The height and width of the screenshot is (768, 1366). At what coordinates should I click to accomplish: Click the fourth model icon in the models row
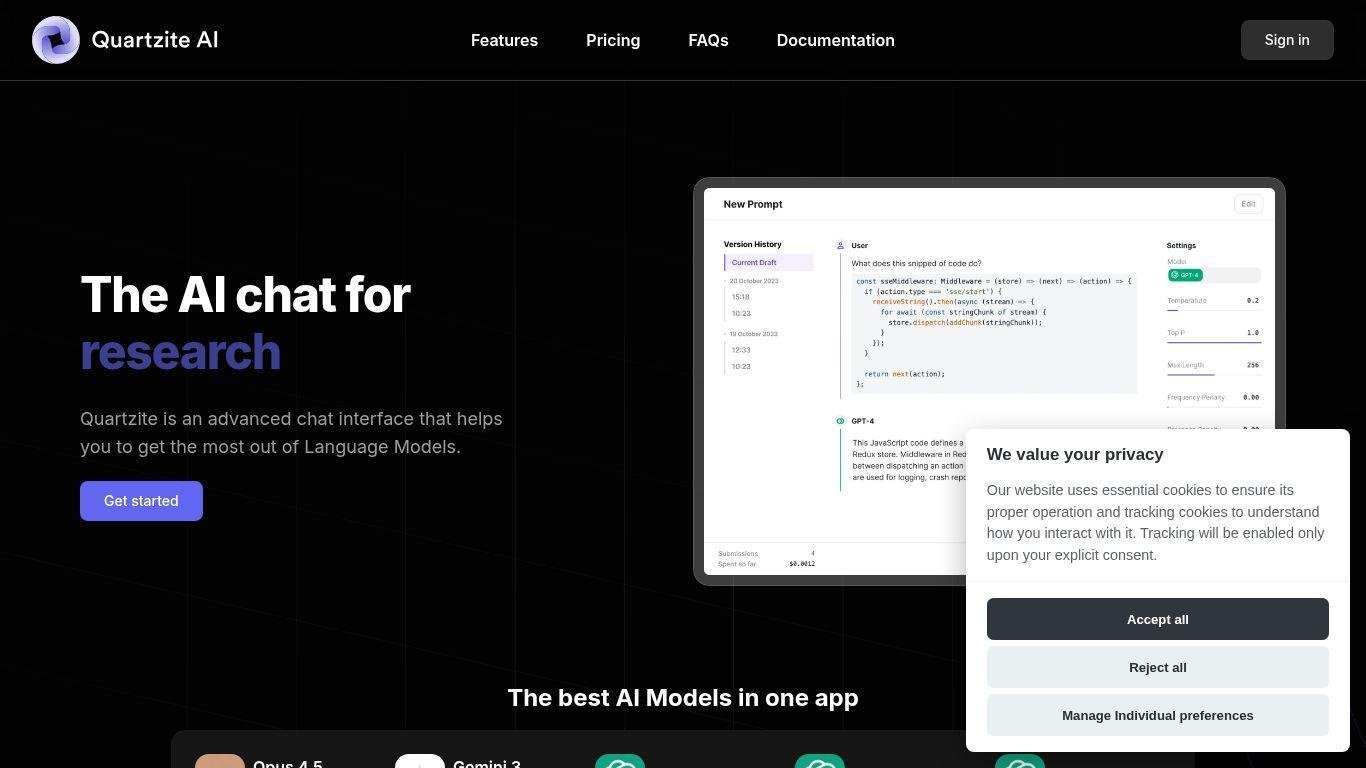tap(820, 762)
